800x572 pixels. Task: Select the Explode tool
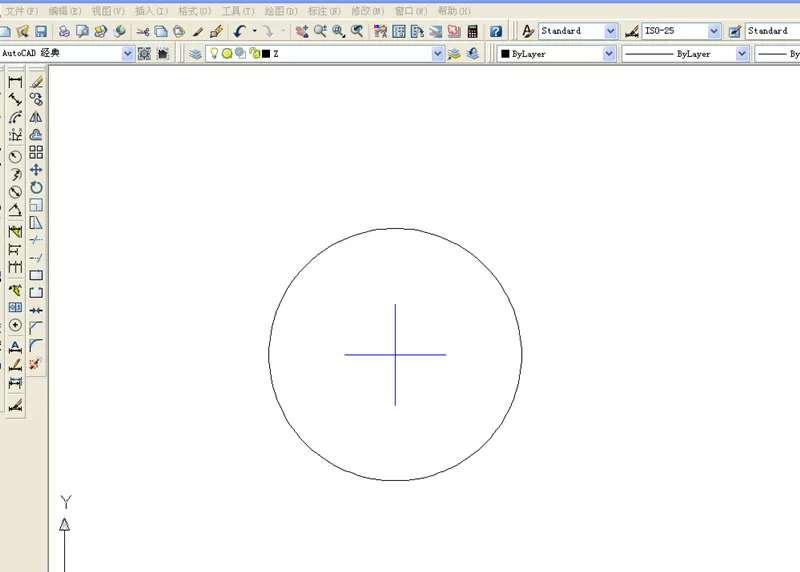point(36,363)
